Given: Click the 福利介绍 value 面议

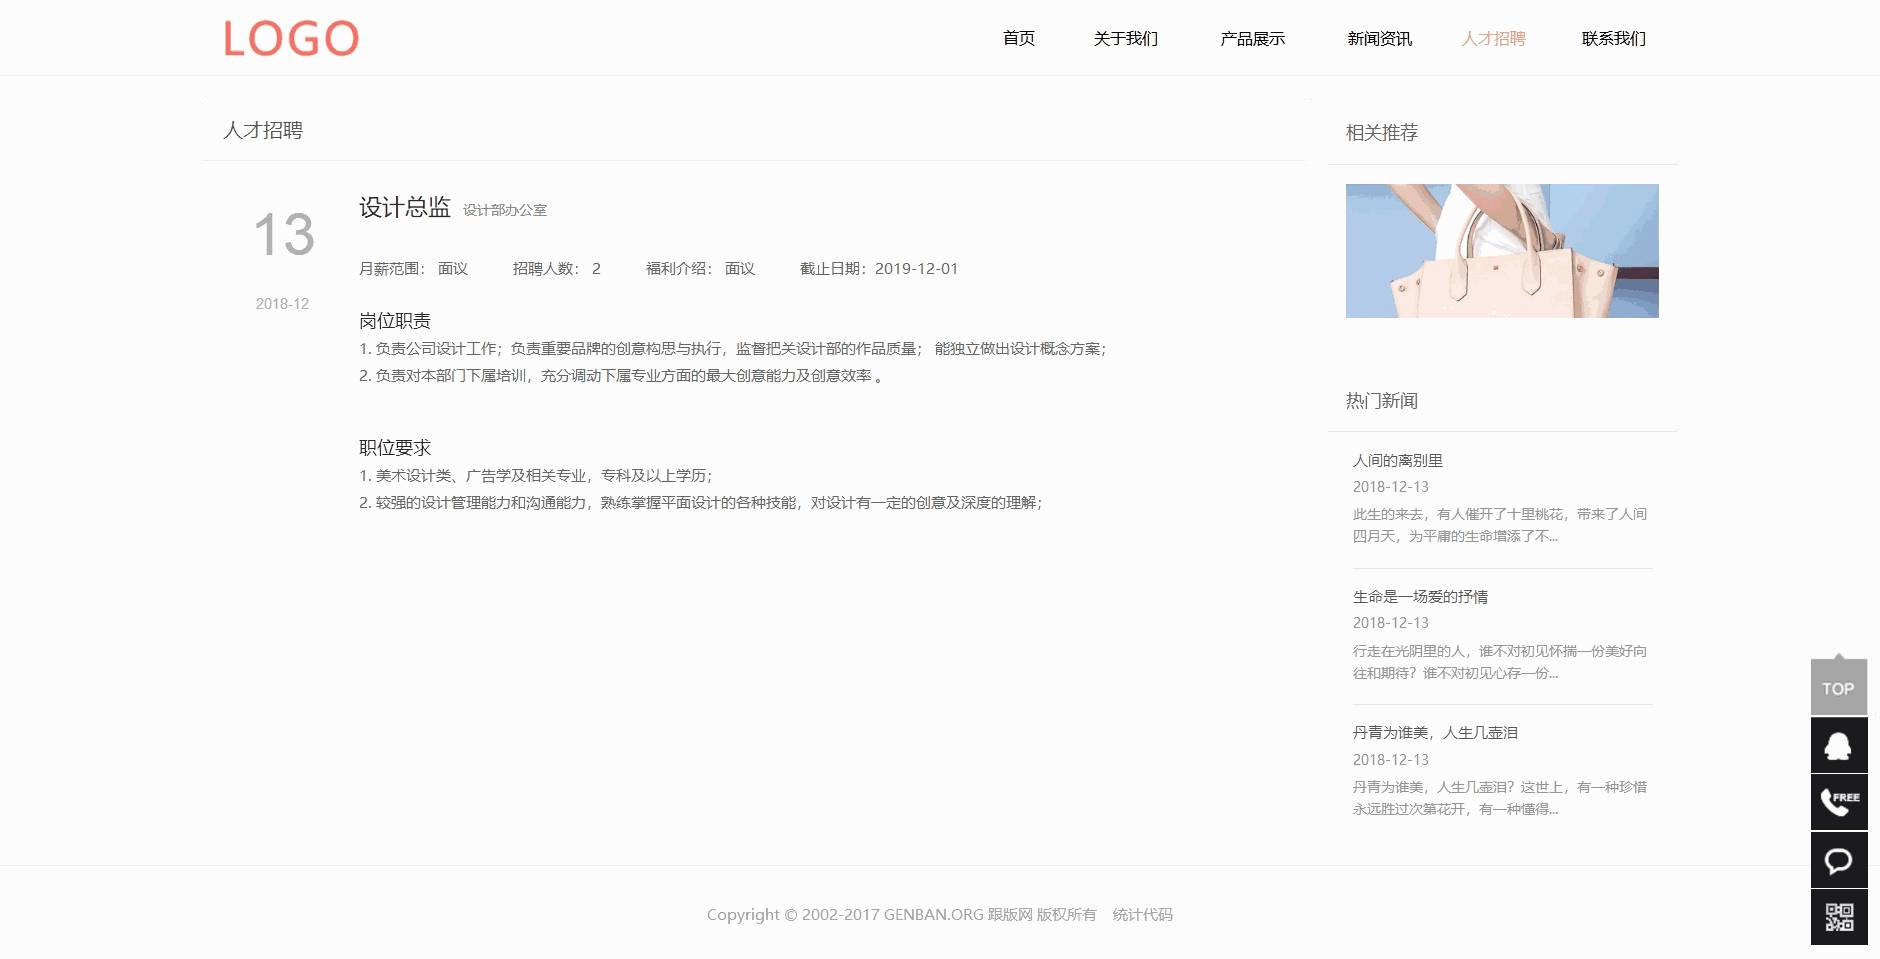Looking at the screenshot, I should point(740,269).
